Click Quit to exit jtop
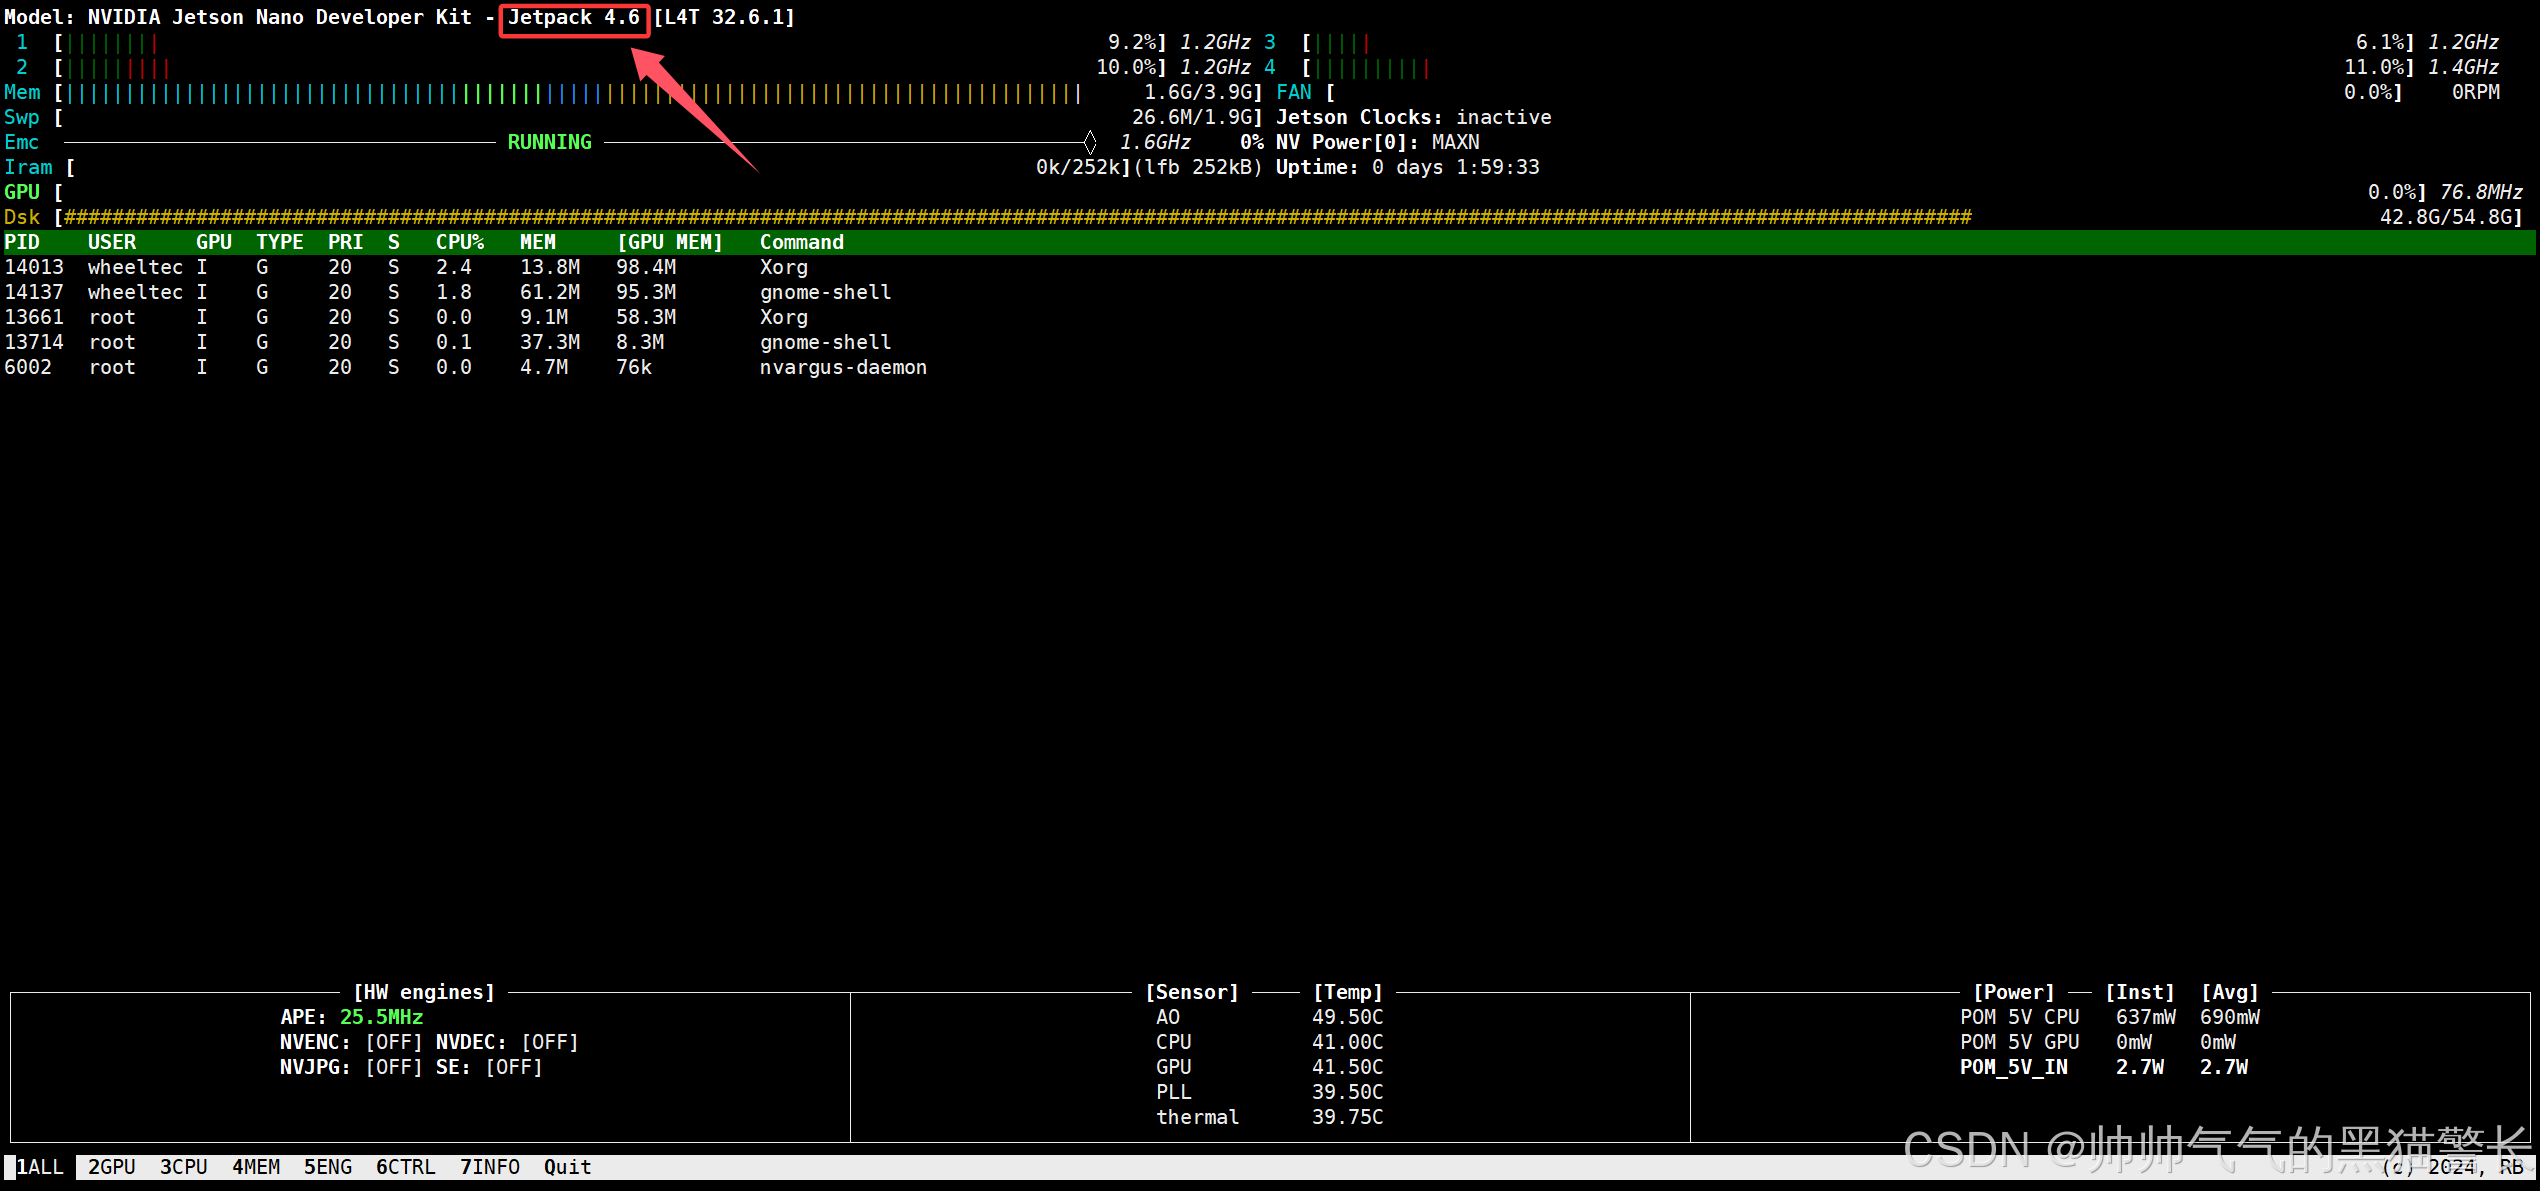 click(x=566, y=1167)
